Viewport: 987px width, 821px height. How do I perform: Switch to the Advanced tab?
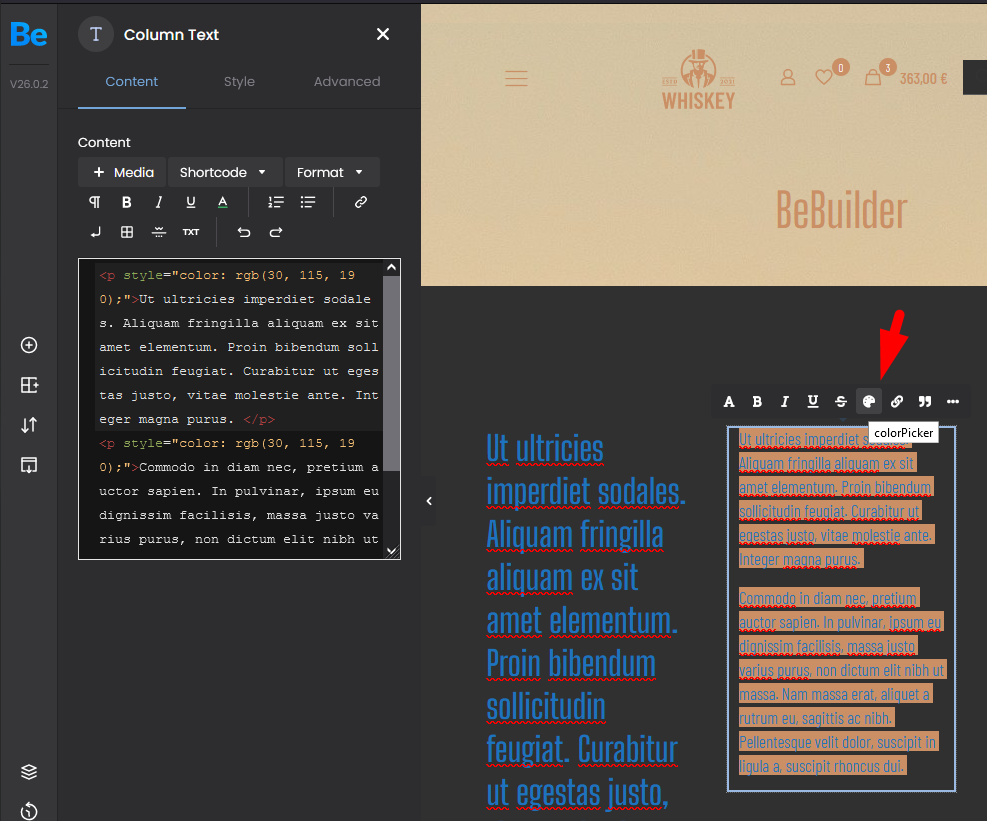click(x=346, y=82)
